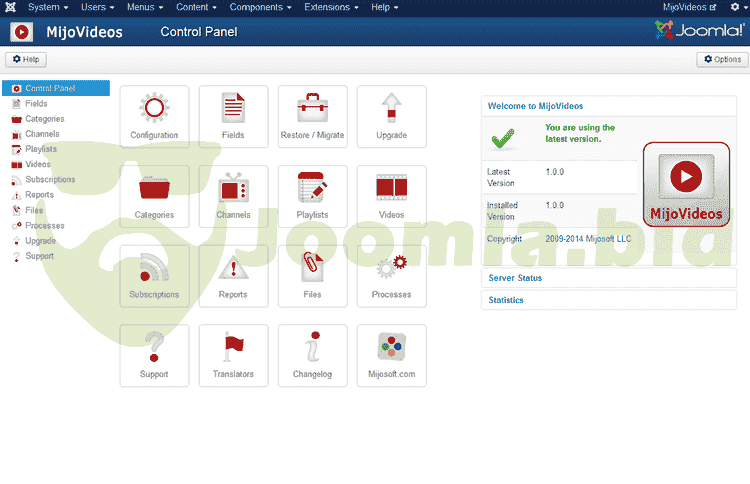Click the Restore / Migrate toolbox icon
Viewport: 750px width, 484px height.
312,108
